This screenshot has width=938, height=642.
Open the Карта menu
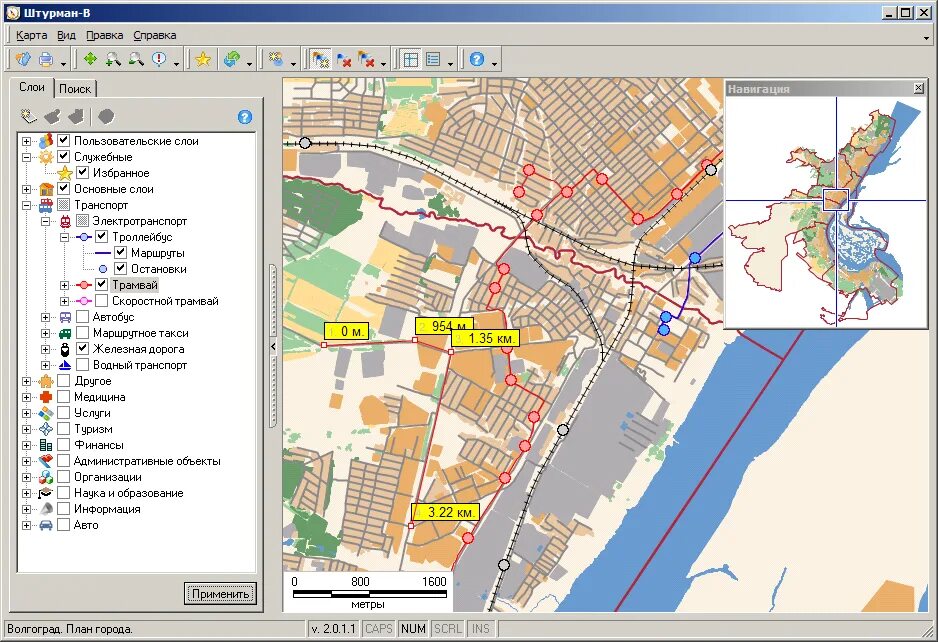coord(31,35)
